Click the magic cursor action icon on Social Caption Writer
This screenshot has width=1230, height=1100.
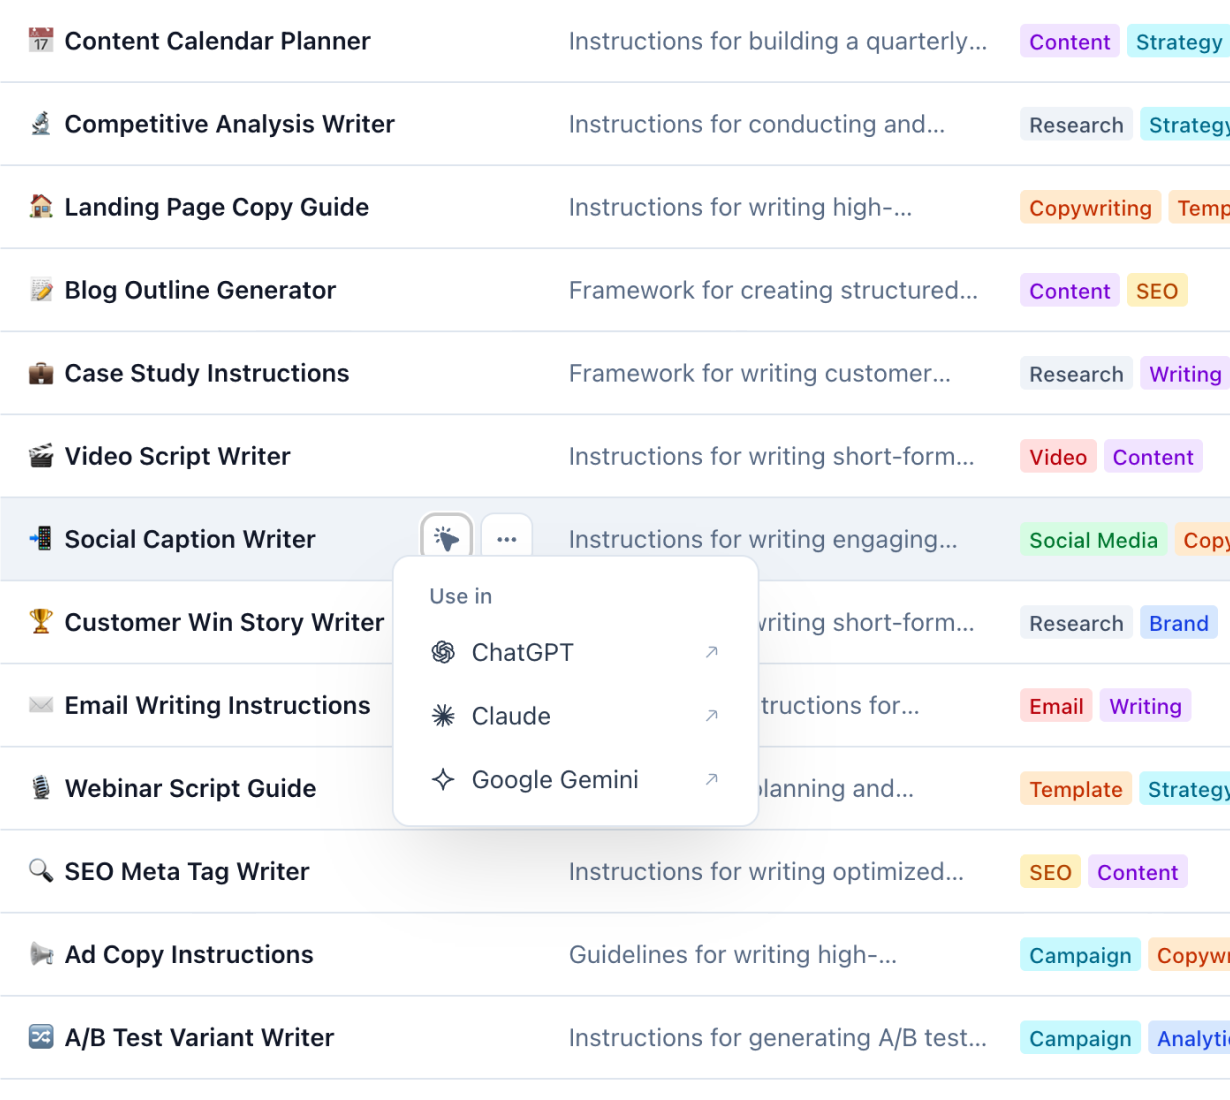446,537
